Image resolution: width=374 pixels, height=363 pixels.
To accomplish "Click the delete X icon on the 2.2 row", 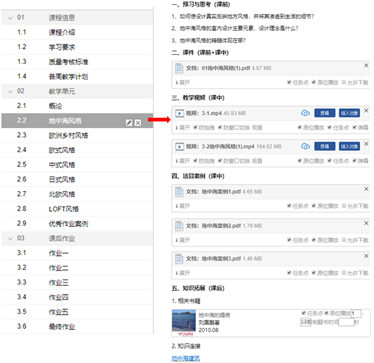I will tap(138, 123).
